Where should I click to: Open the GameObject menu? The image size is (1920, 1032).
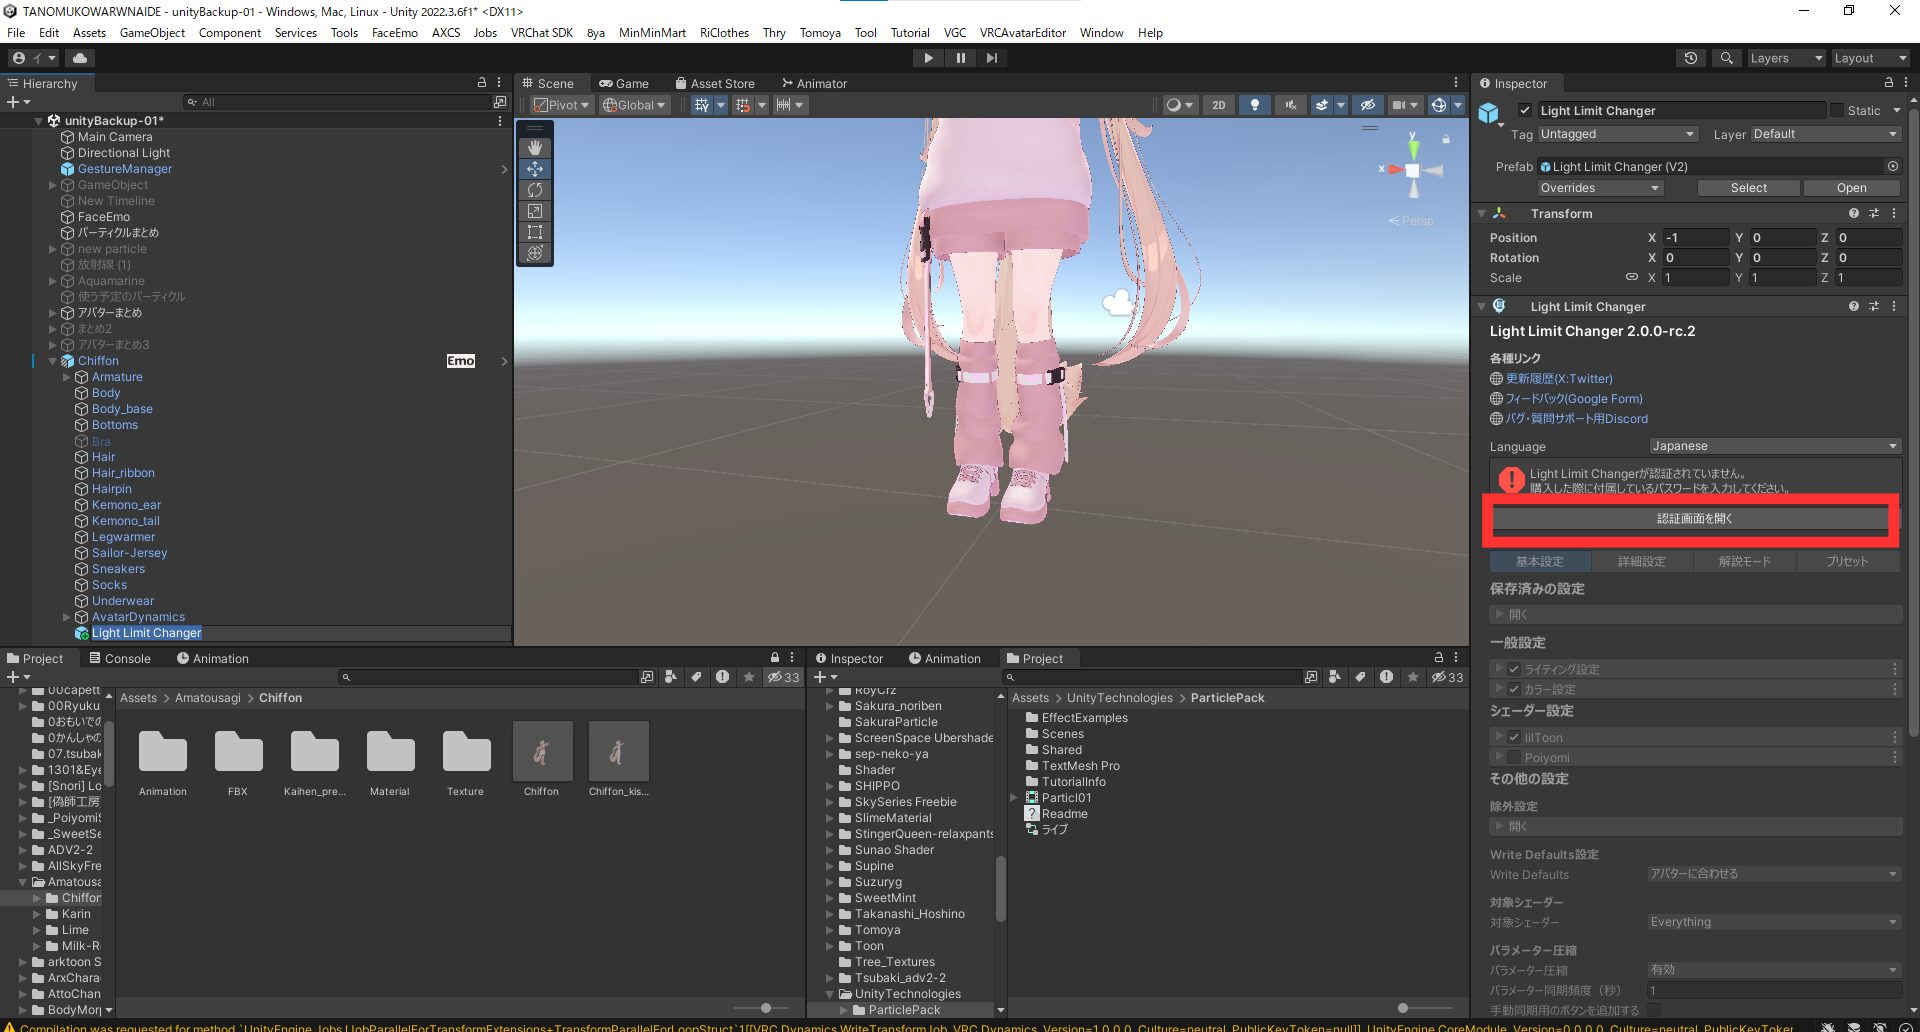click(151, 32)
